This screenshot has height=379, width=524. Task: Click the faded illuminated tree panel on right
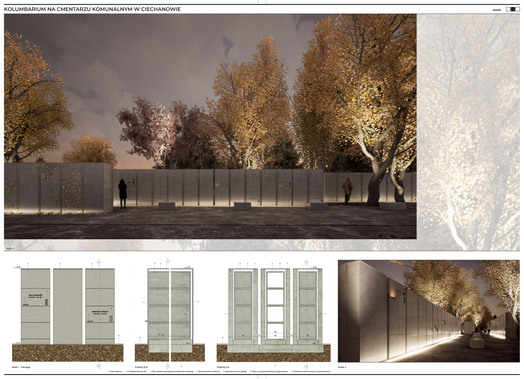[469, 132]
